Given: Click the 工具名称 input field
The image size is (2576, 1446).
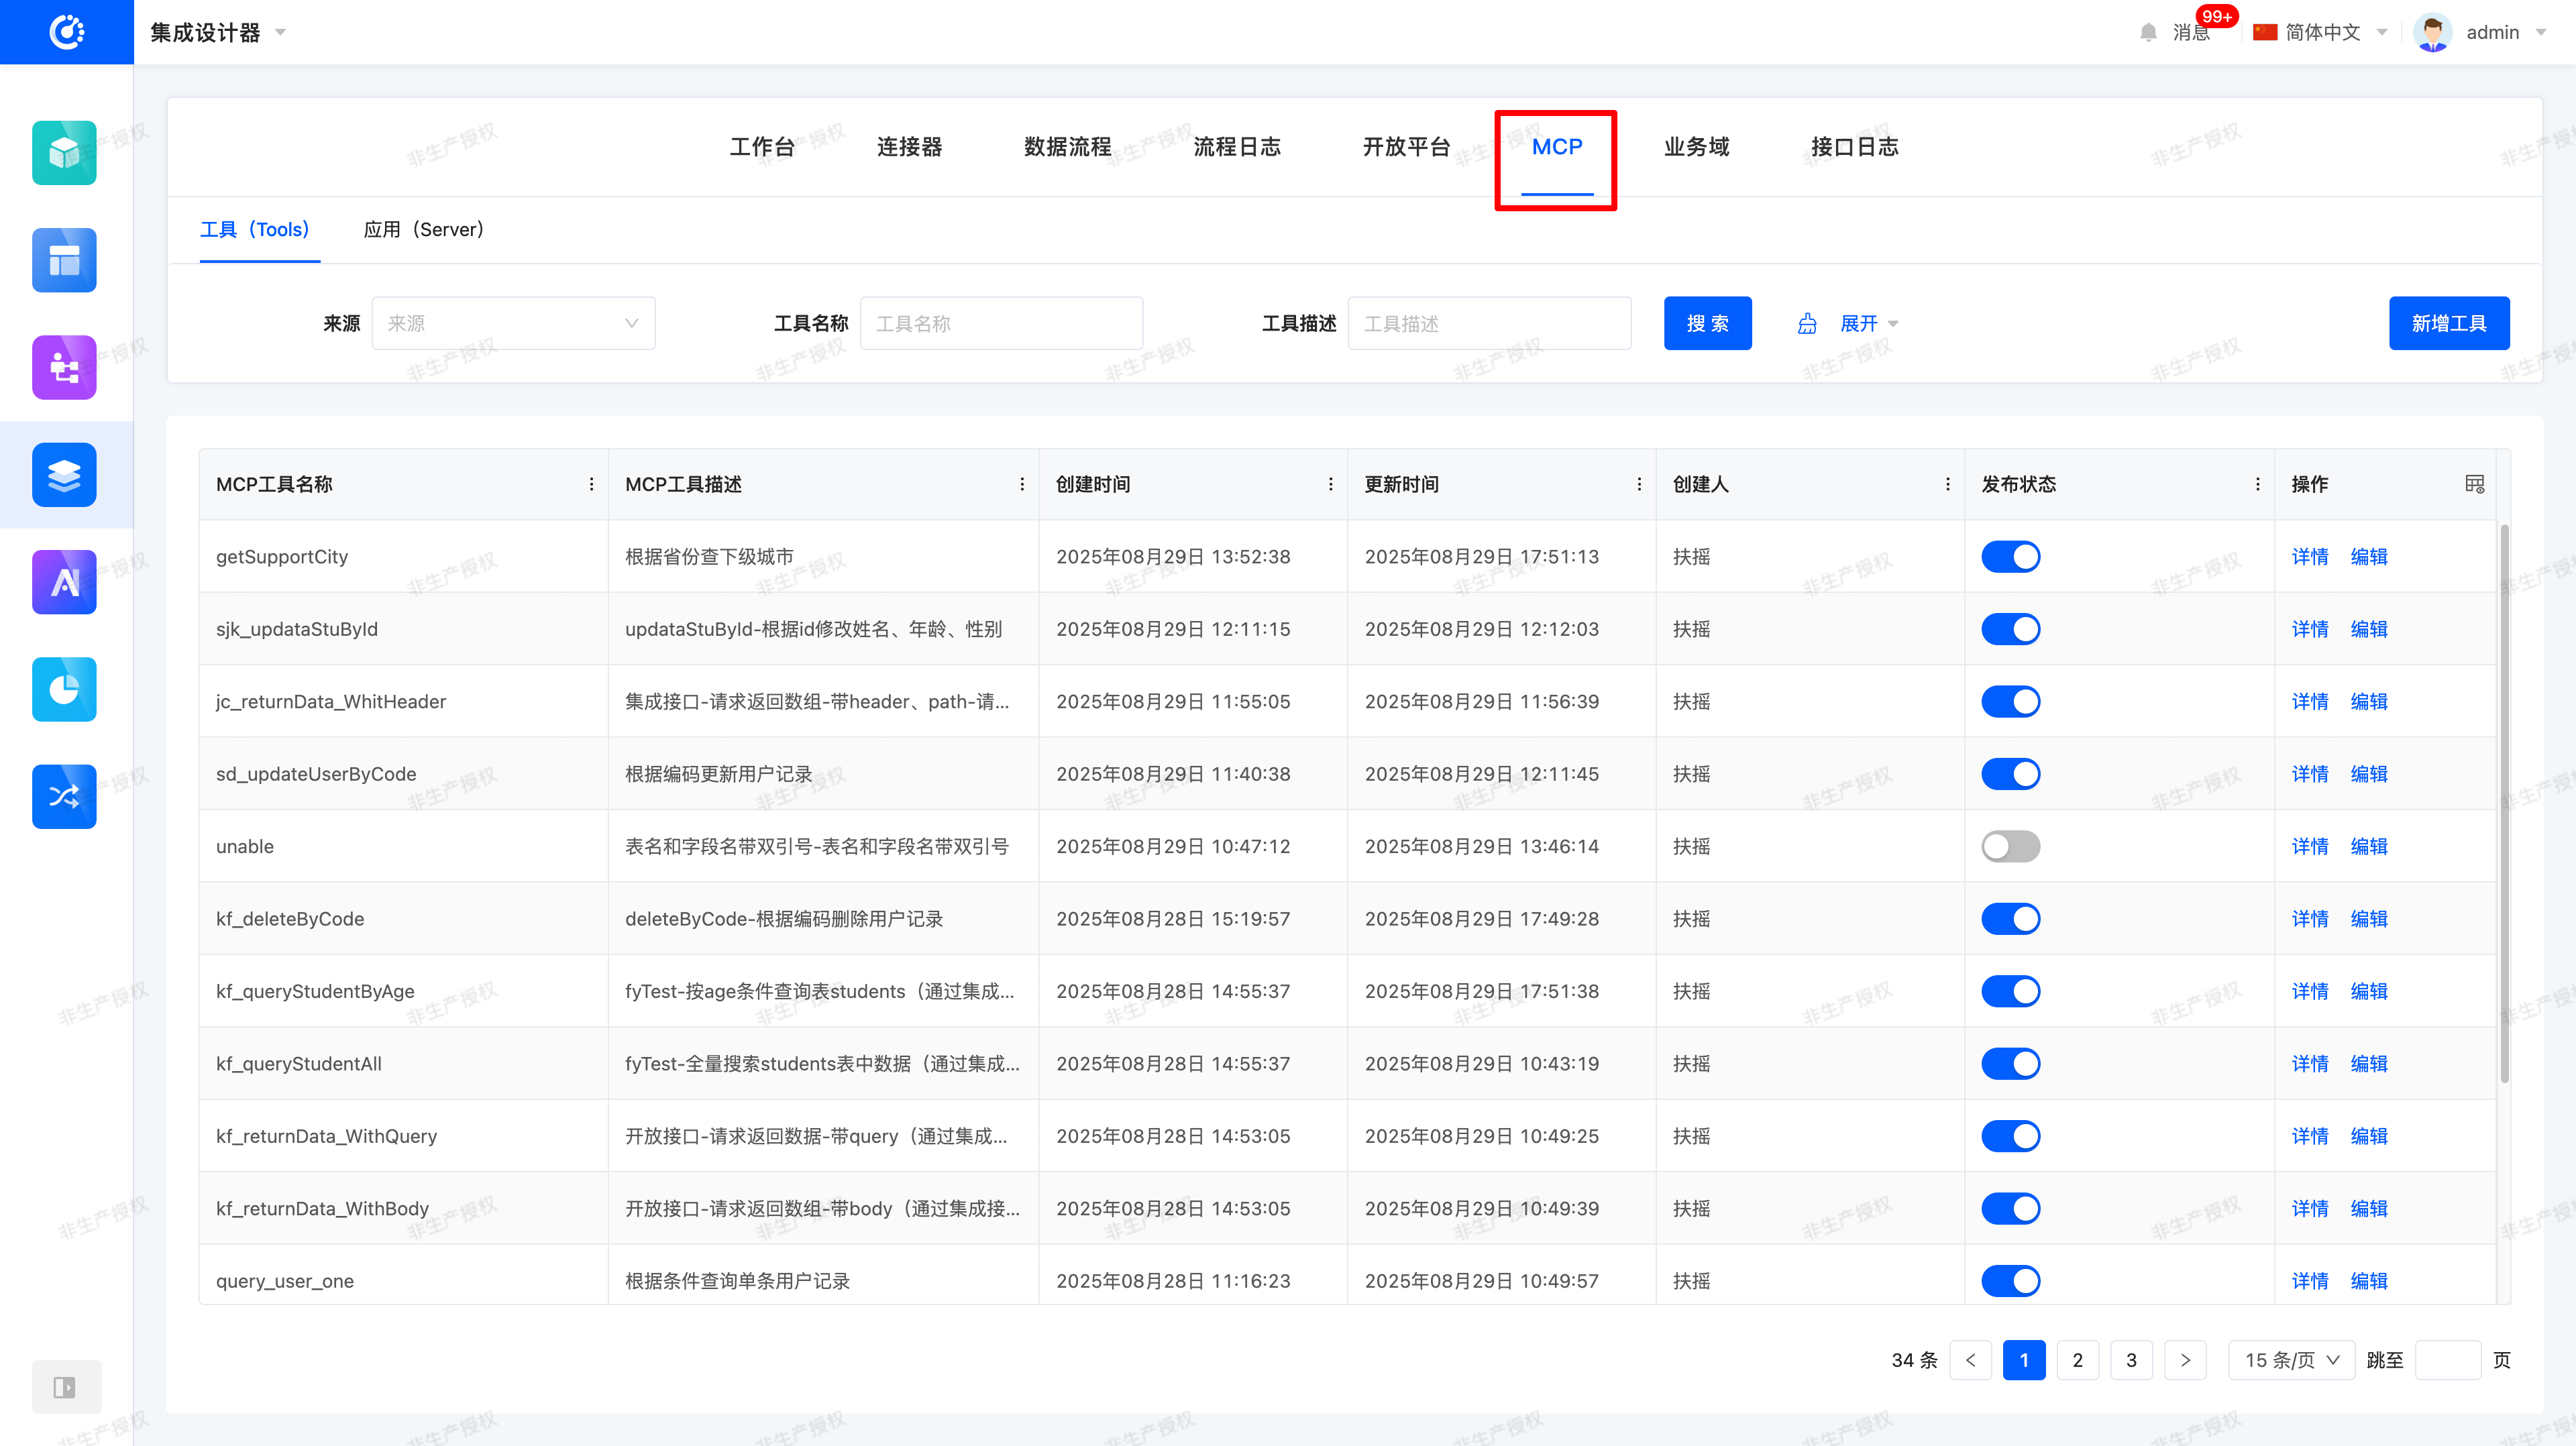Looking at the screenshot, I should click(x=1001, y=323).
